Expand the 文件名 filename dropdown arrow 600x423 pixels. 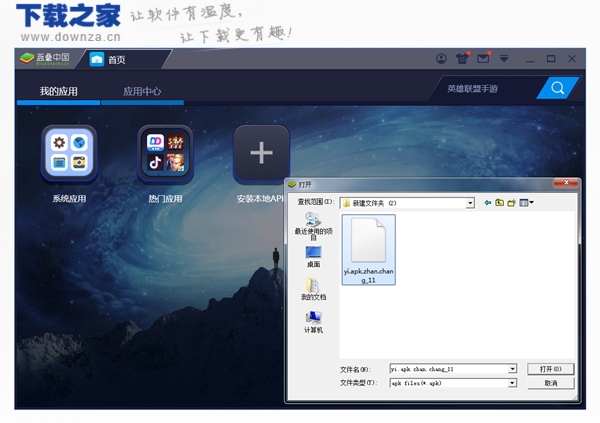[x=512, y=369]
